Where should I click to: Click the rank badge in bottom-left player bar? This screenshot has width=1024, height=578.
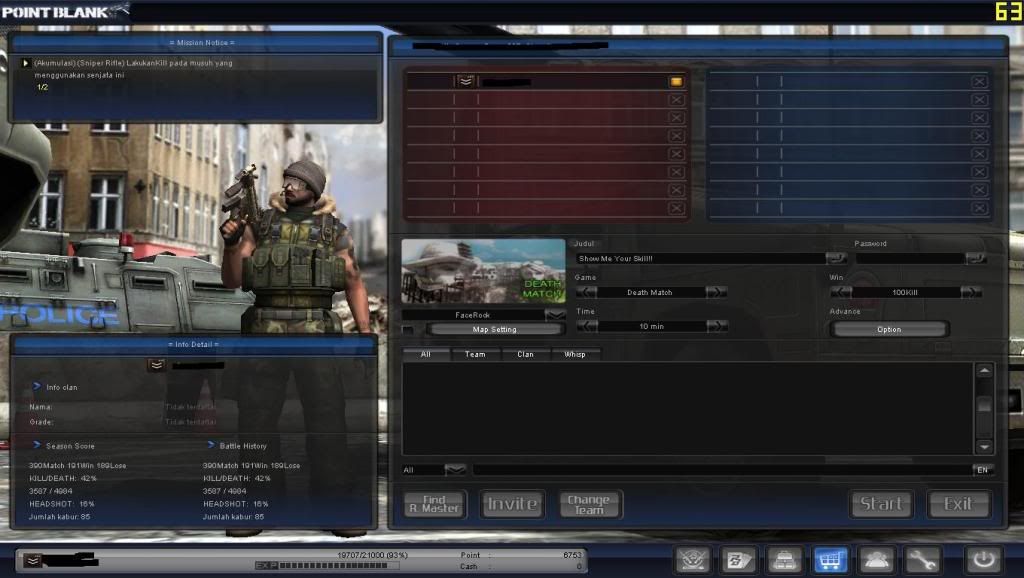33,560
